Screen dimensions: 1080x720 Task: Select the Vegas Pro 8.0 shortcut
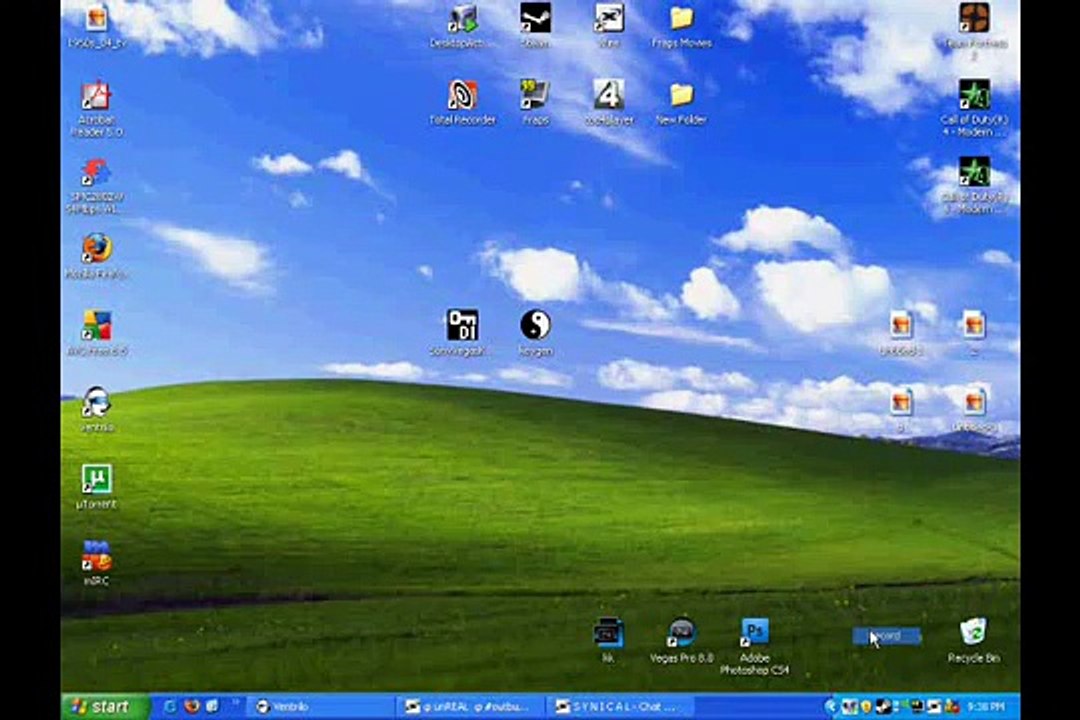(x=681, y=640)
